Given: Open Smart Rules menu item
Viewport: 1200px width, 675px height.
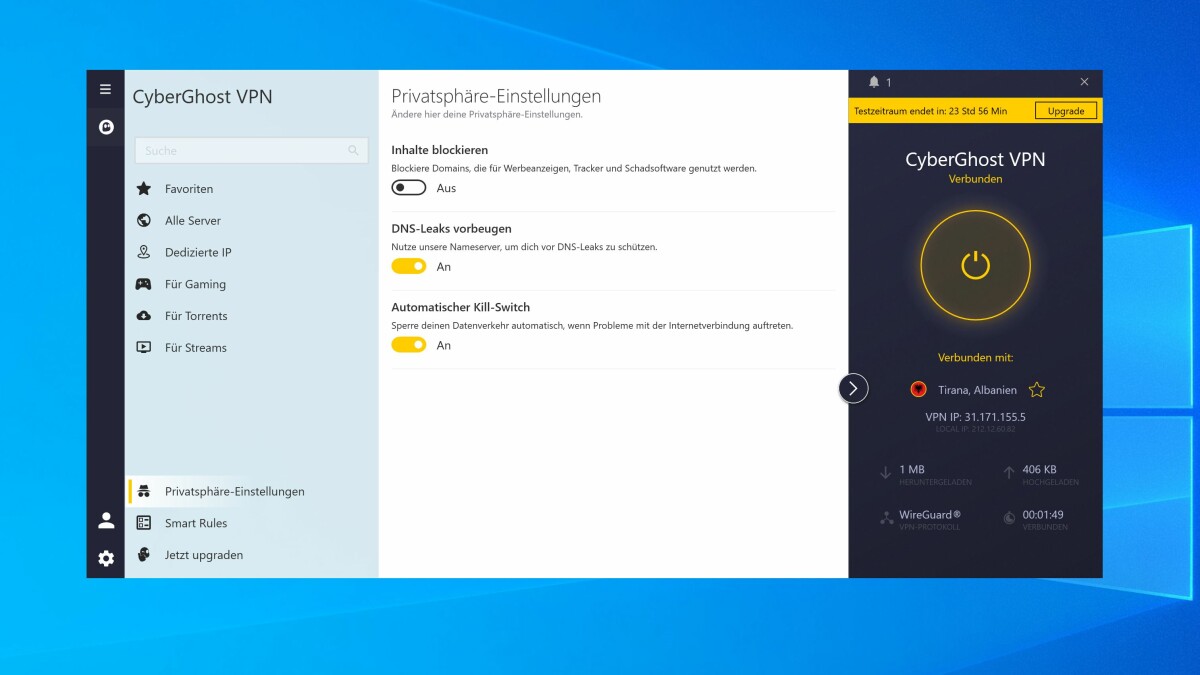Looking at the screenshot, I should click(251, 523).
